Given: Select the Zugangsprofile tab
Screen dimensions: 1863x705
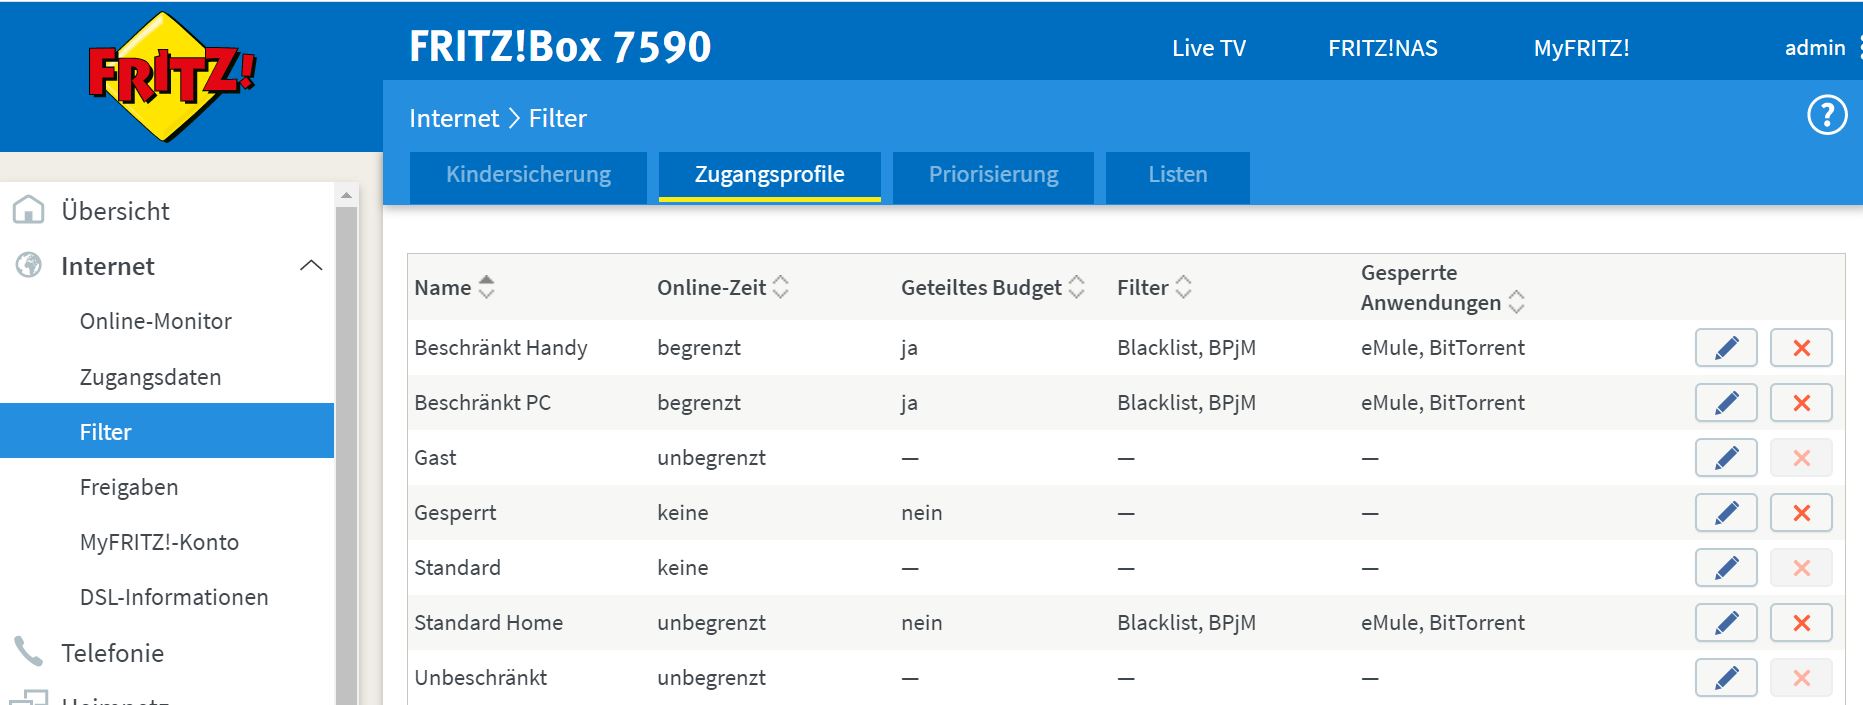Looking at the screenshot, I should coord(770,176).
